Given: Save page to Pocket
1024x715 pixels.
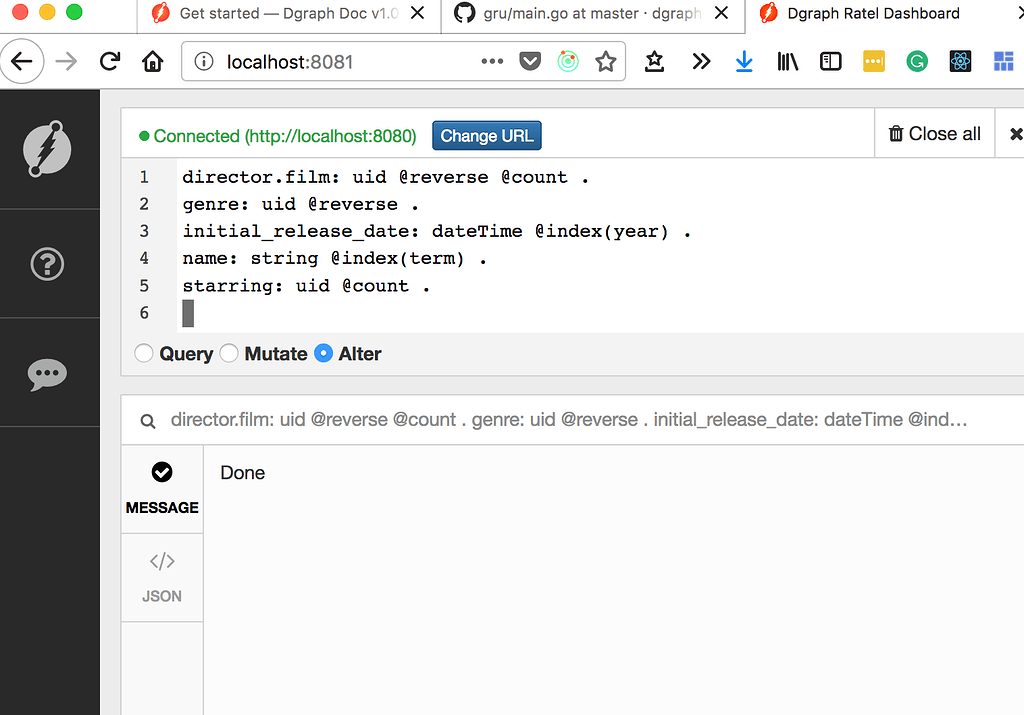Looking at the screenshot, I should click(x=530, y=61).
